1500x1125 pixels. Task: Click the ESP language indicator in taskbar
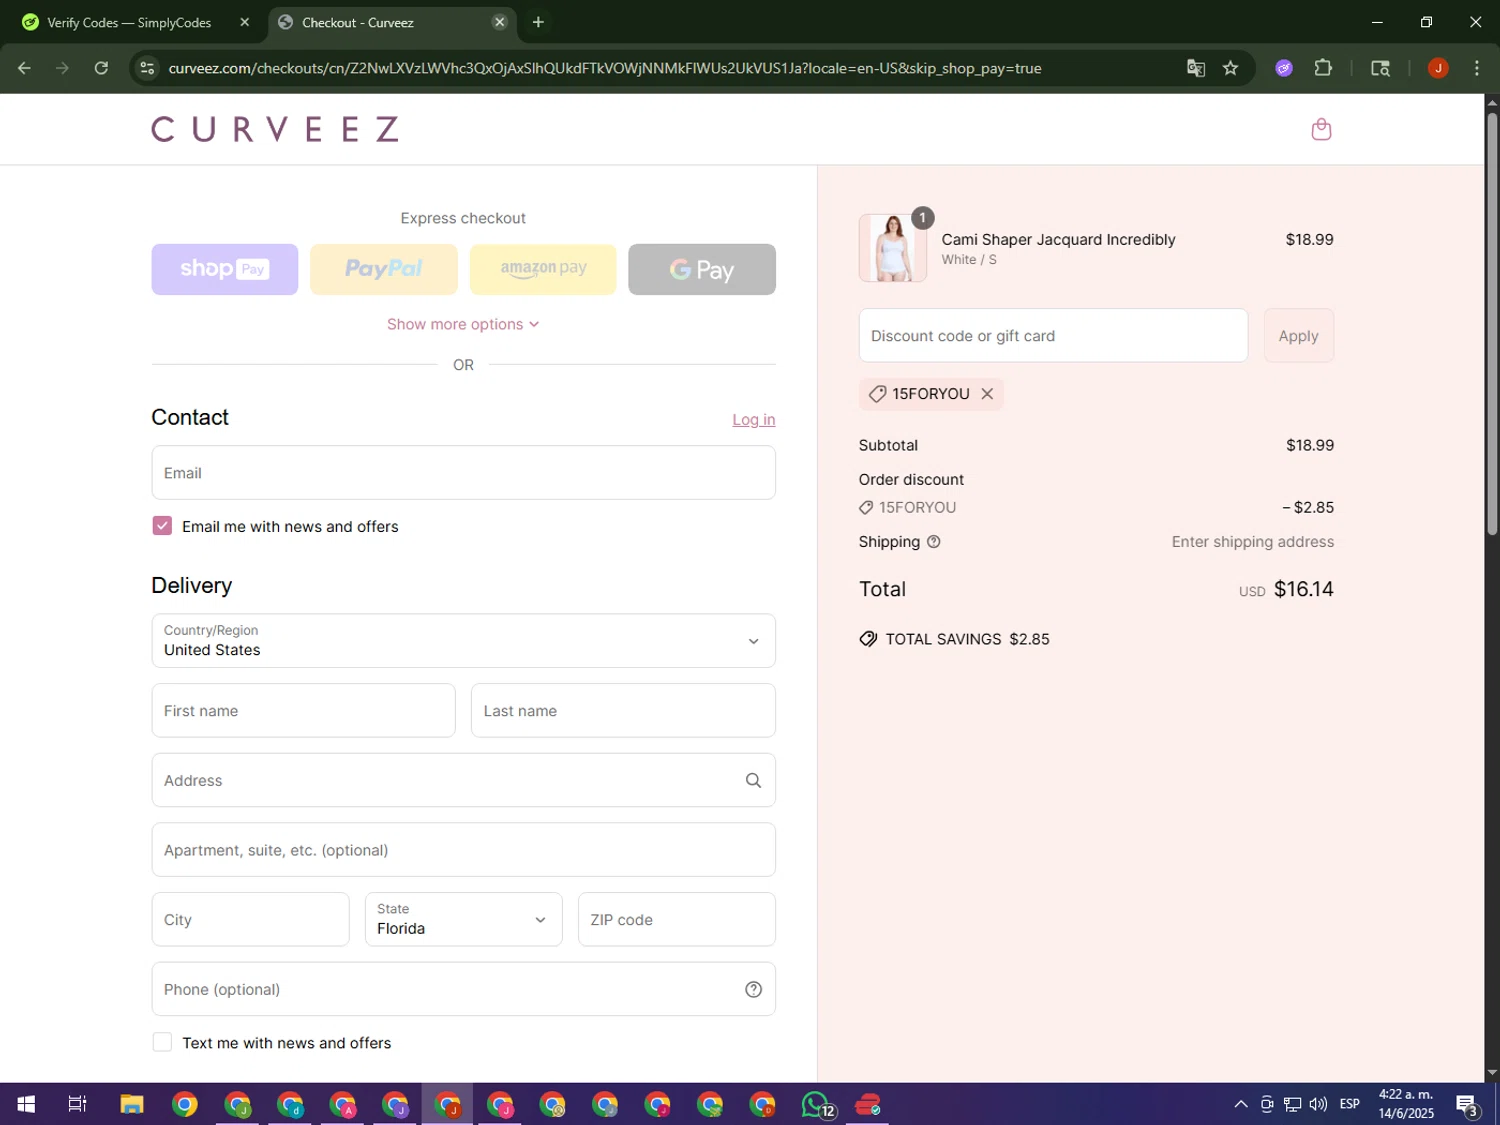tap(1349, 1104)
